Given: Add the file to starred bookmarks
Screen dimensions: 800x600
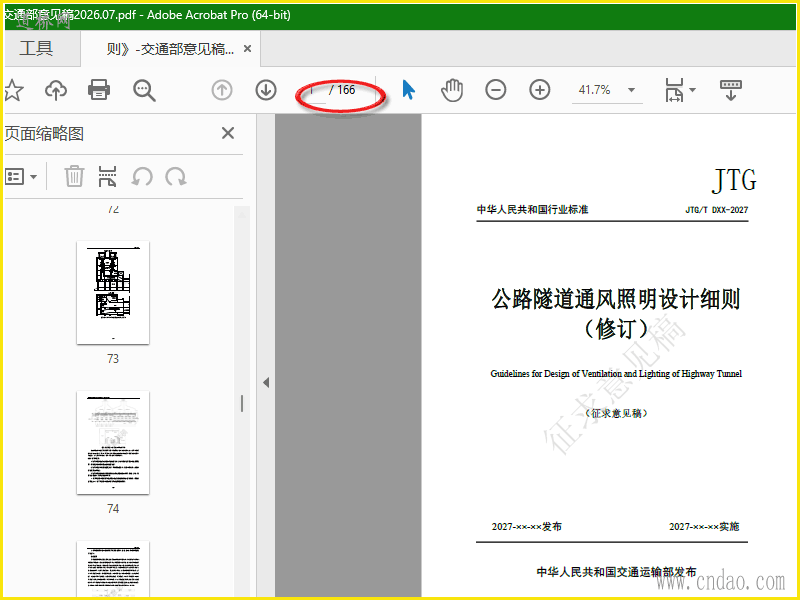Looking at the screenshot, I should click(x=13, y=90).
